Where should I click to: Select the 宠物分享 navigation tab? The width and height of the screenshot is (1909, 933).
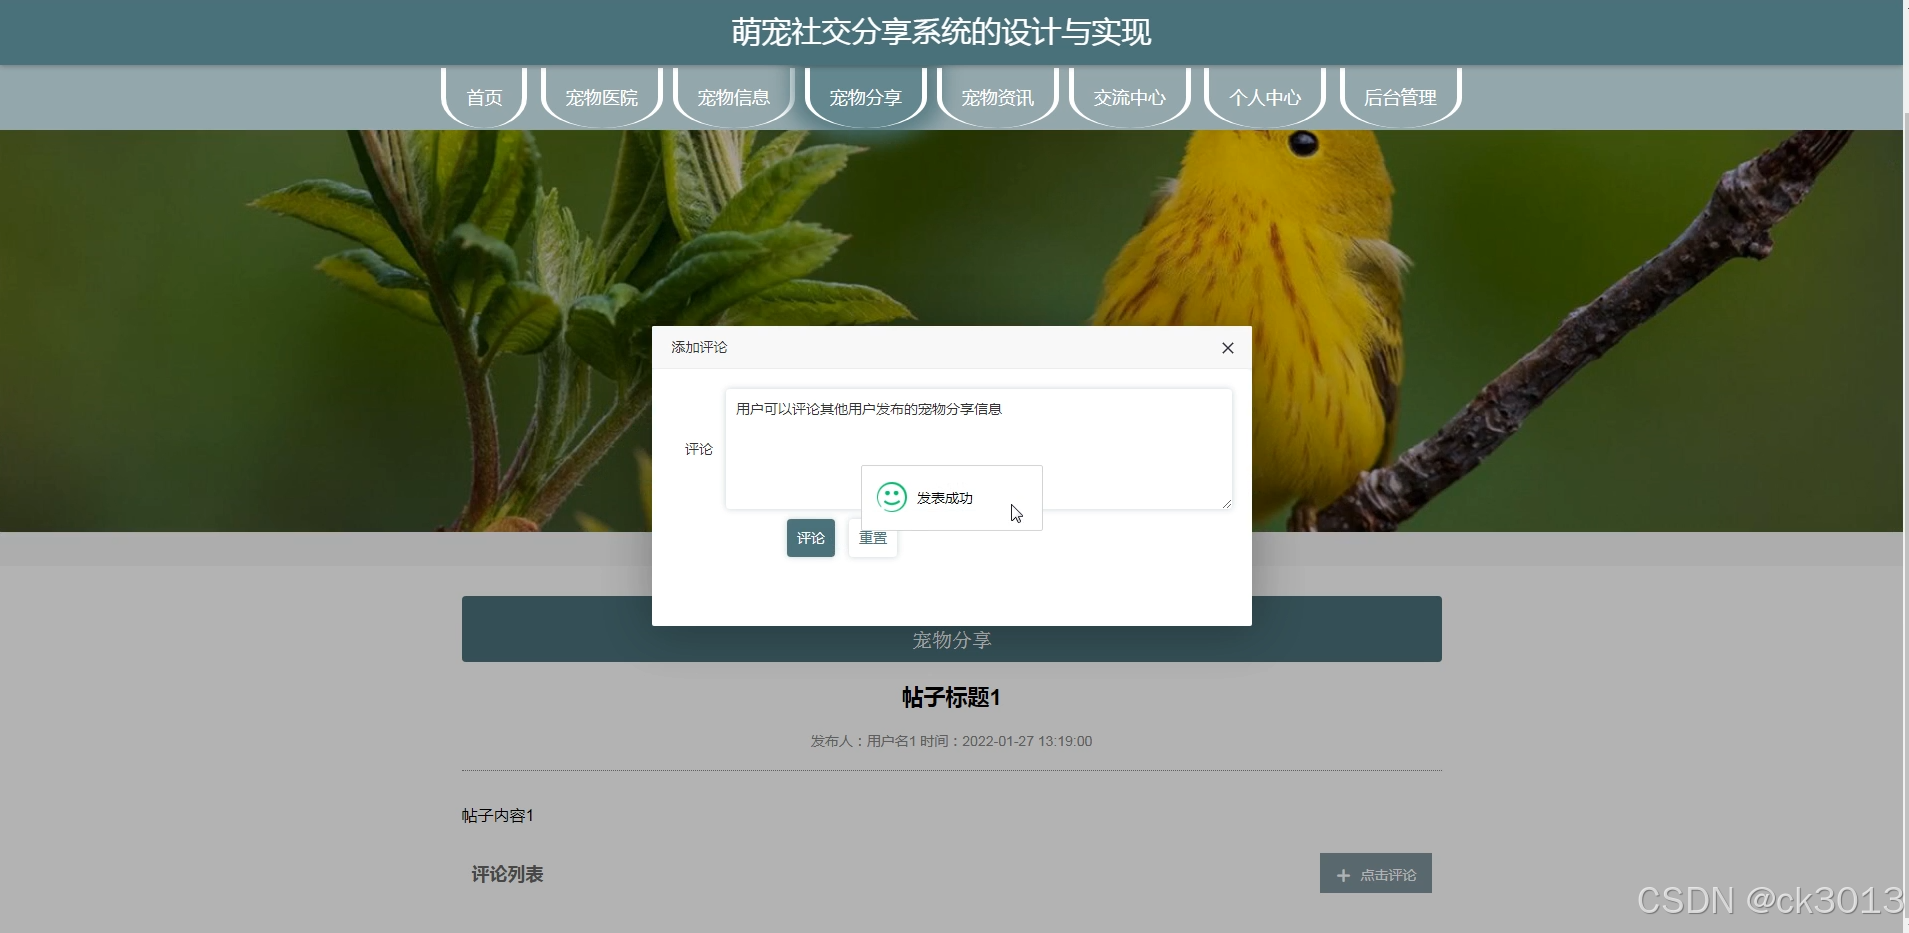coord(865,97)
